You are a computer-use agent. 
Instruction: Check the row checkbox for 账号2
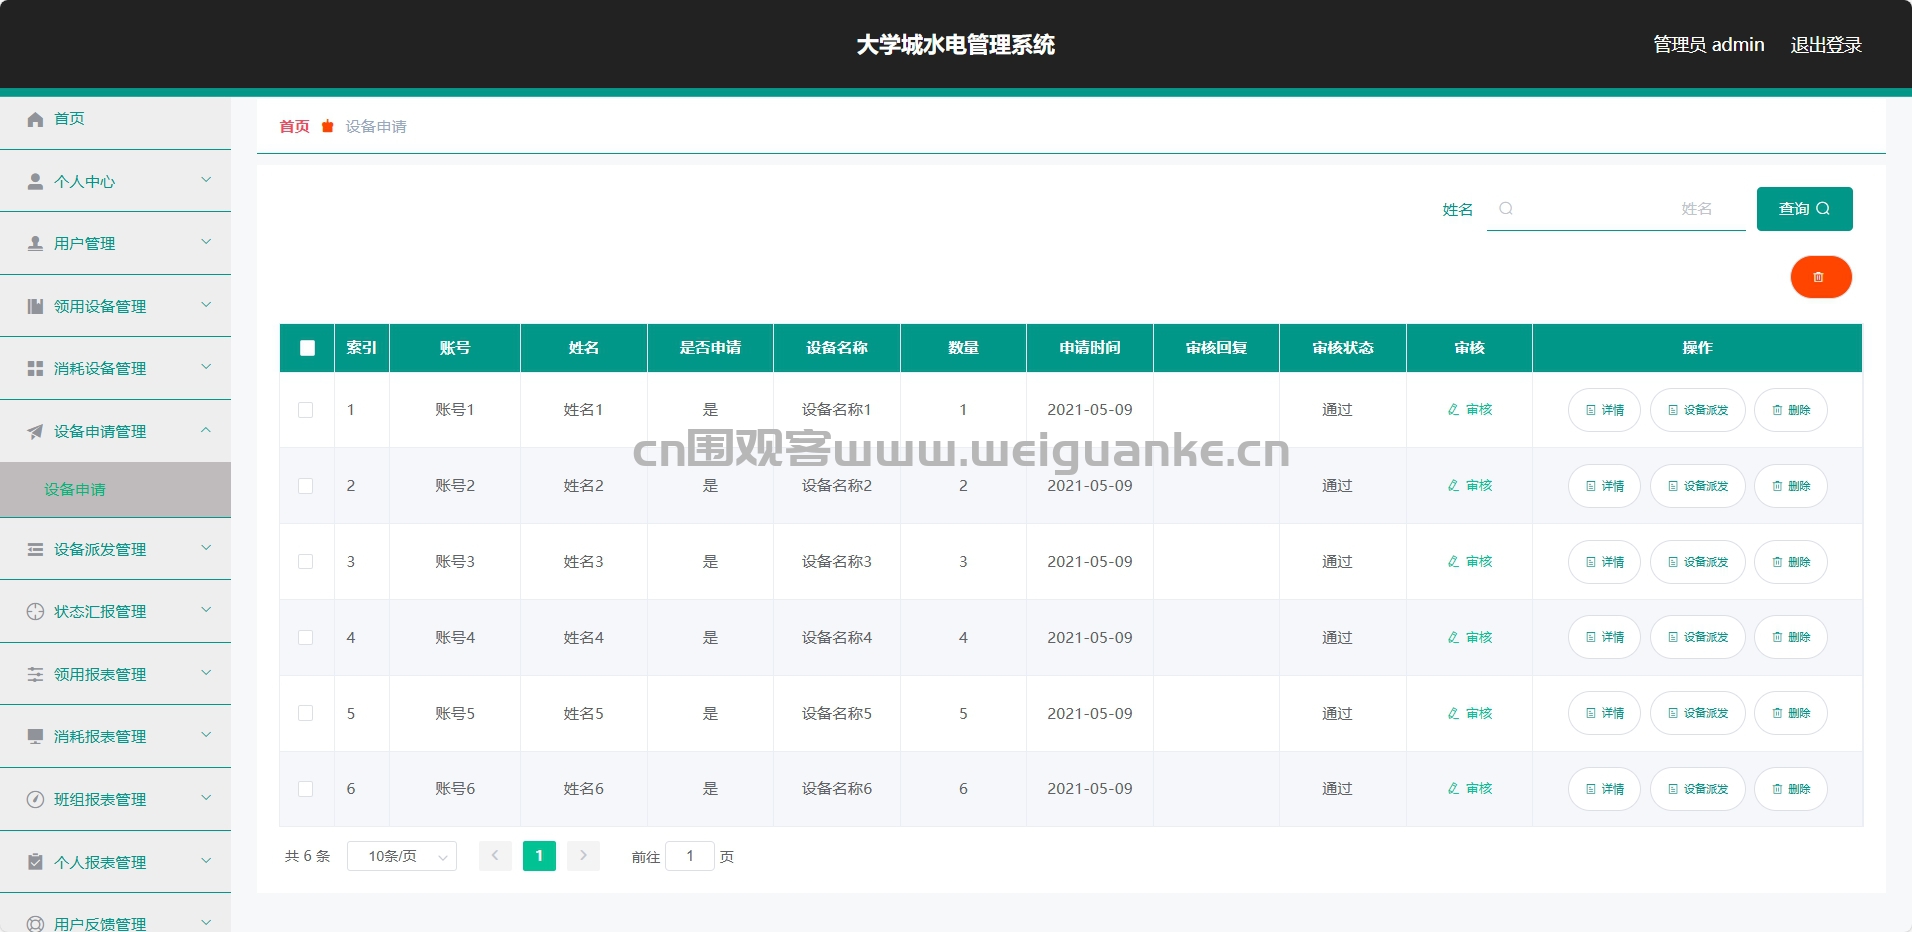coord(306,486)
